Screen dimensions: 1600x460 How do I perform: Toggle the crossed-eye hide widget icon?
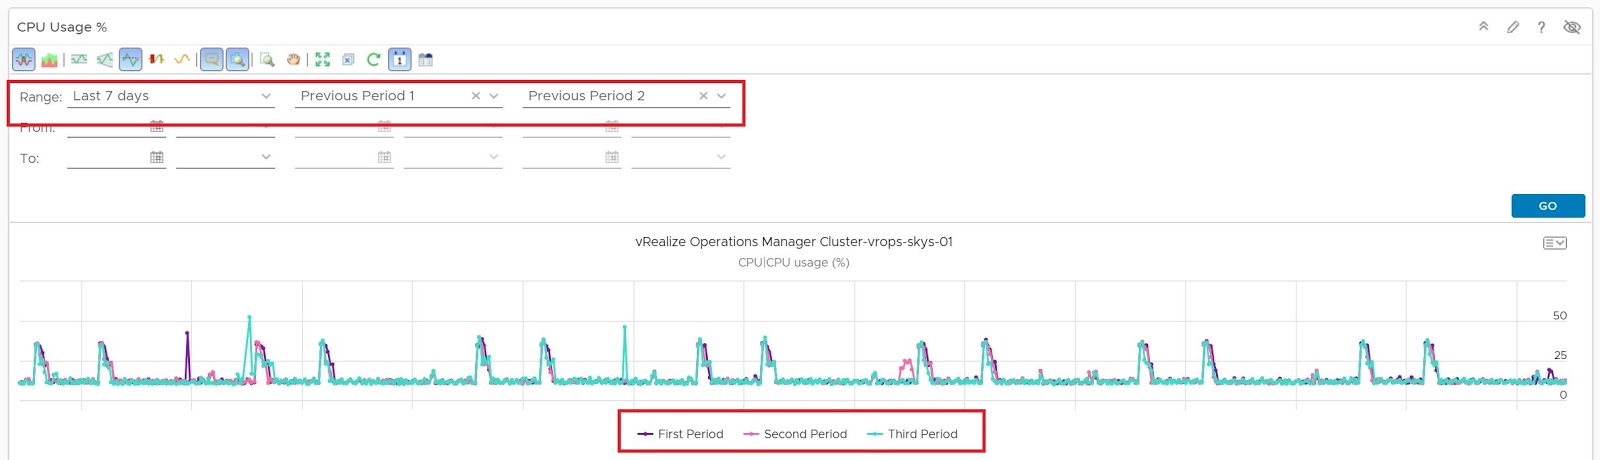point(1572,27)
